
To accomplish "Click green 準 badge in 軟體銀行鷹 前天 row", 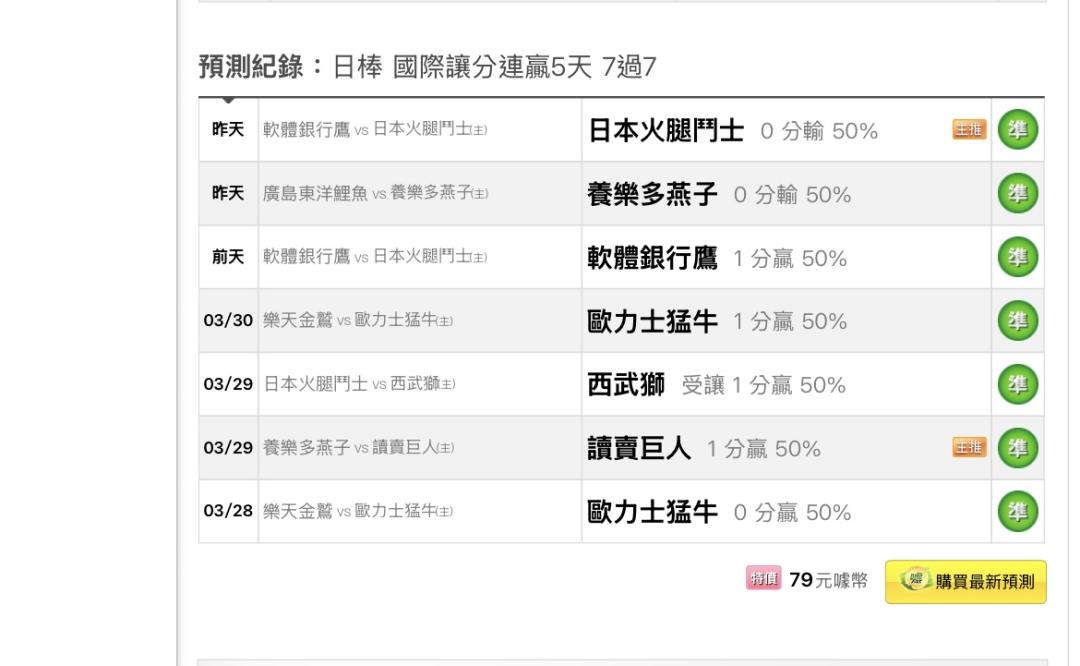I will pos(1017,257).
